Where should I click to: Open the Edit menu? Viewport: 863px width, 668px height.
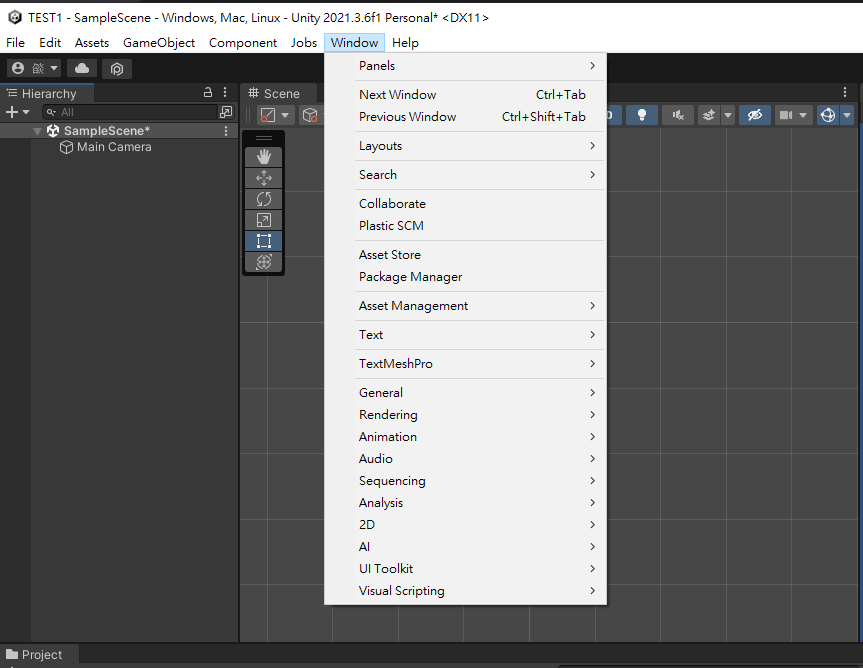tap(50, 42)
